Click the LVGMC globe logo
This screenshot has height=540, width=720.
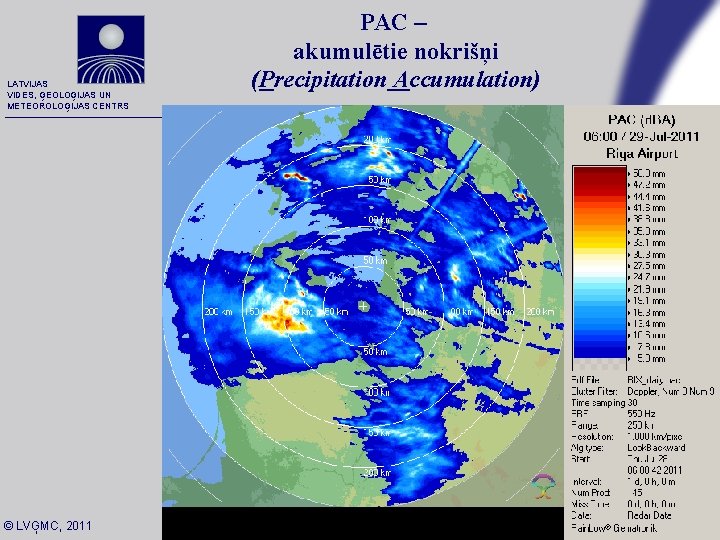pyautogui.click(x=111, y=50)
